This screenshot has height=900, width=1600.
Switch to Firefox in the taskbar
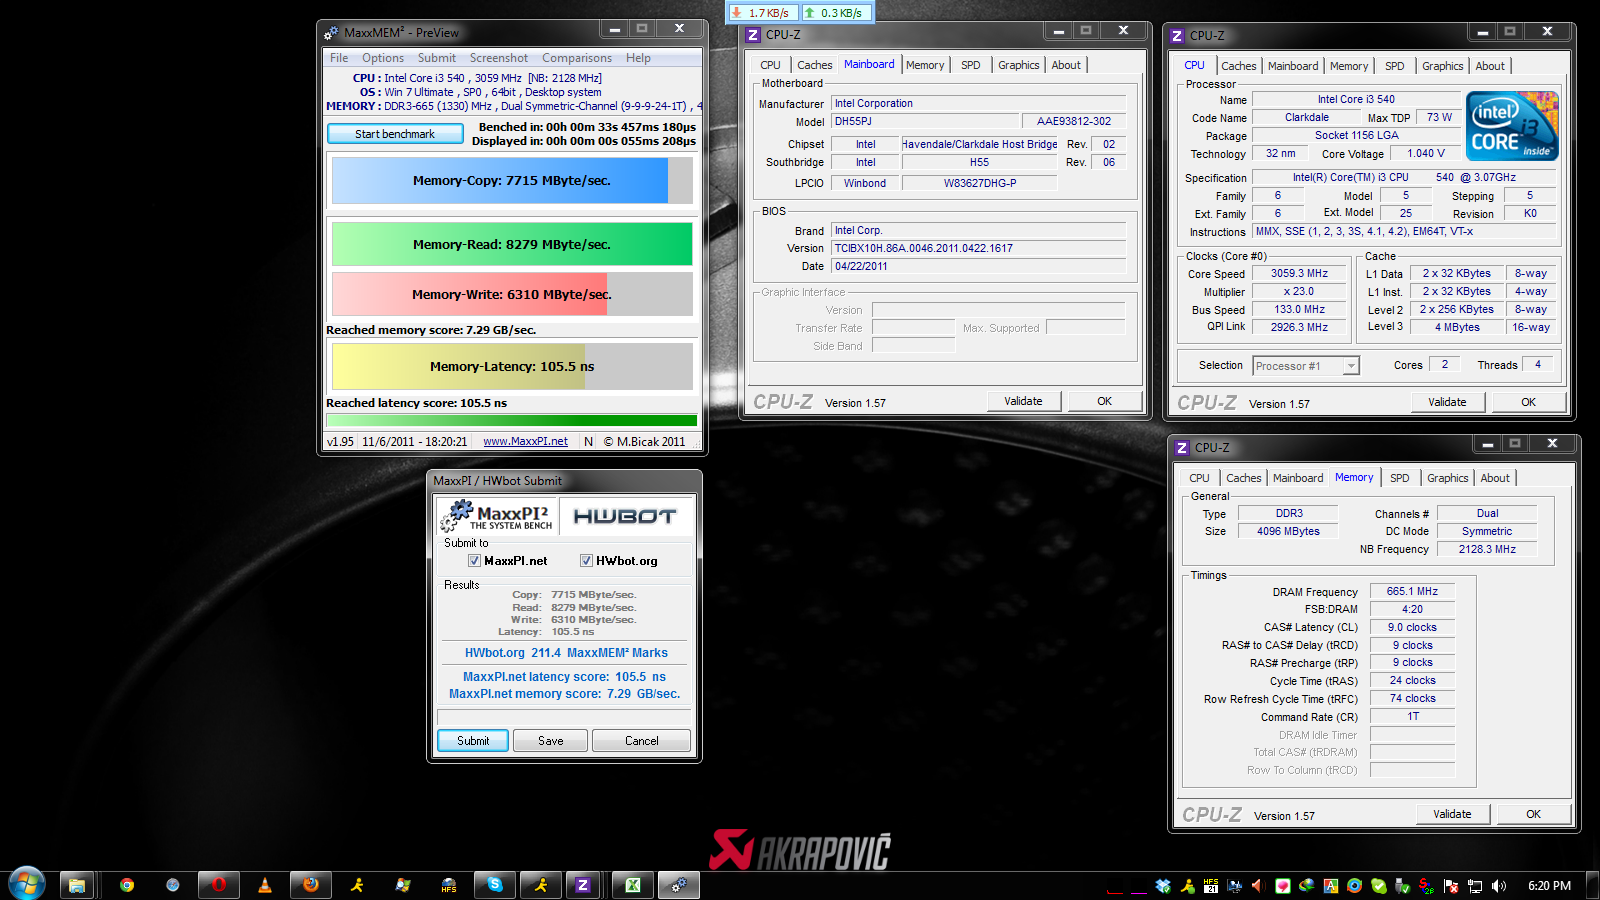tap(311, 885)
